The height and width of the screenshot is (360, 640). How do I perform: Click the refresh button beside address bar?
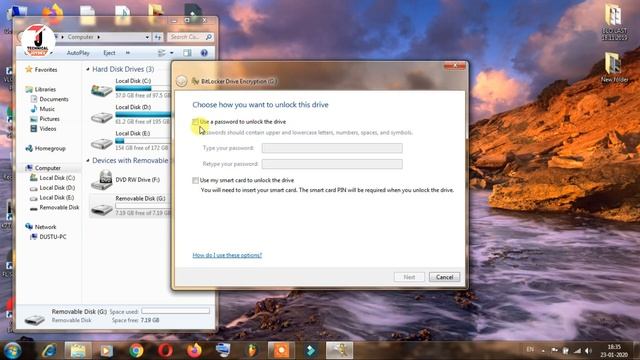tap(158, 37)
